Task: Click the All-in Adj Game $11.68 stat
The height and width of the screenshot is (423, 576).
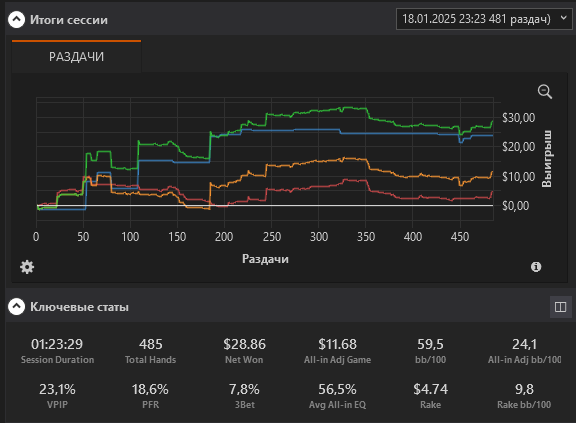Action: (337, 351)
